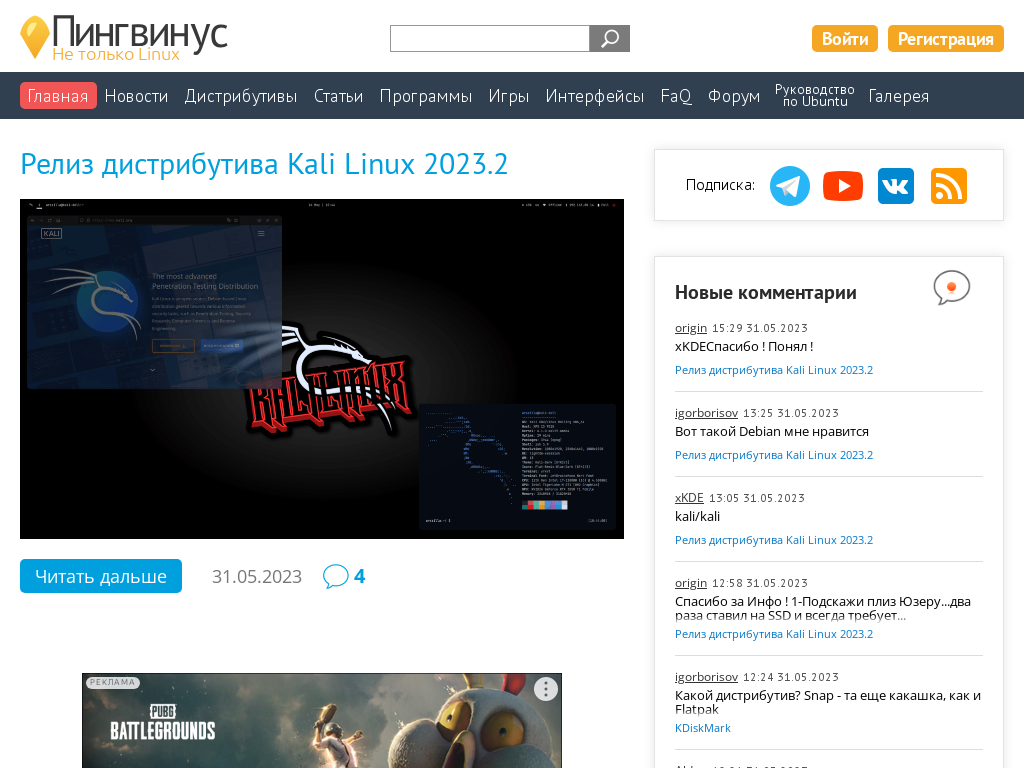Open the VK subscription icon
Image resolution: width=1024 pixels, height=768 pixels.
pyautogui.click(x=895, y=186)
